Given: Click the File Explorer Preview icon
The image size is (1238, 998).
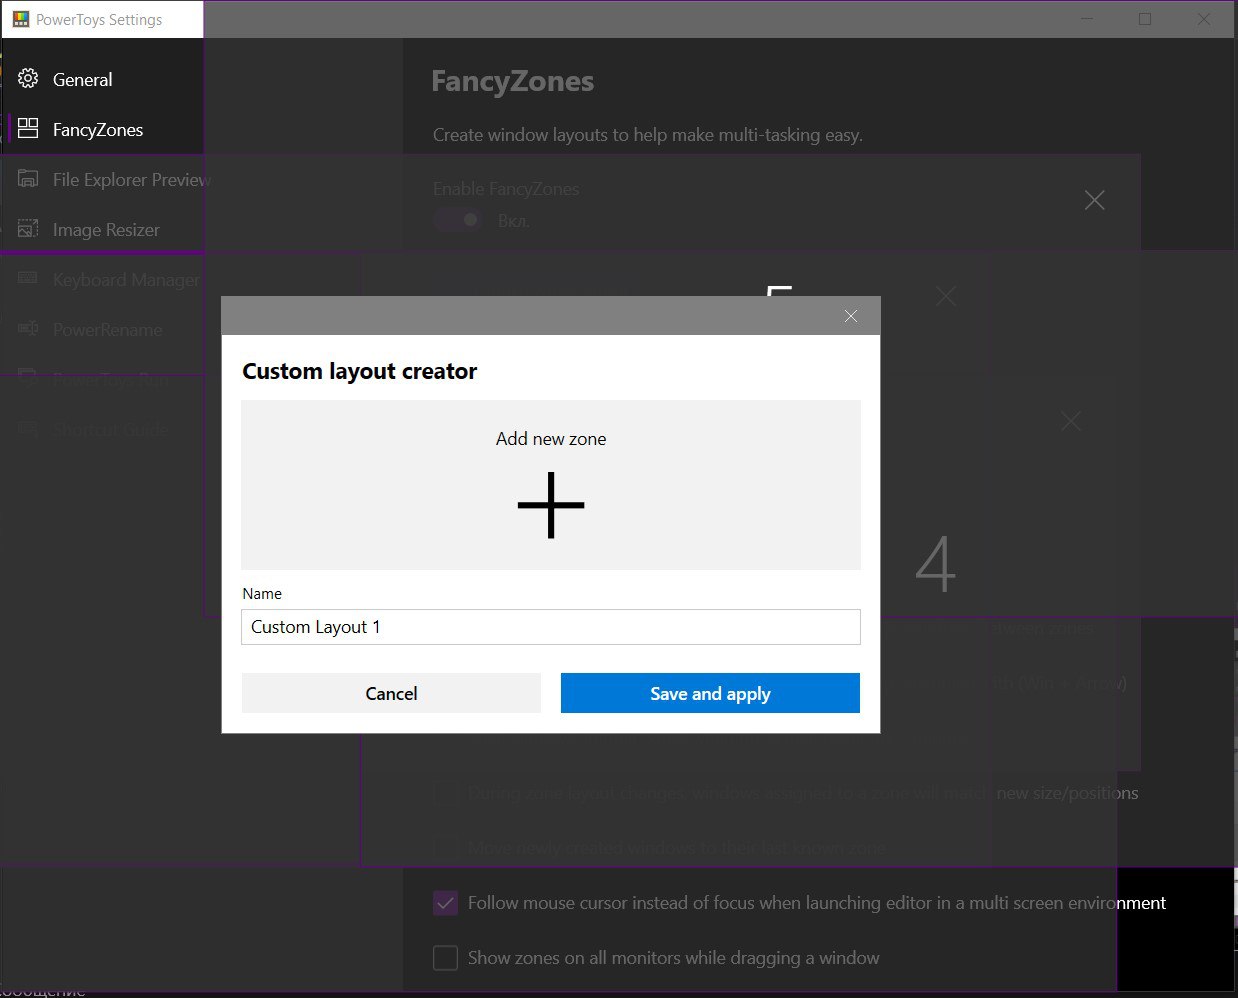Looking at the screenshot, I should 28,178.
